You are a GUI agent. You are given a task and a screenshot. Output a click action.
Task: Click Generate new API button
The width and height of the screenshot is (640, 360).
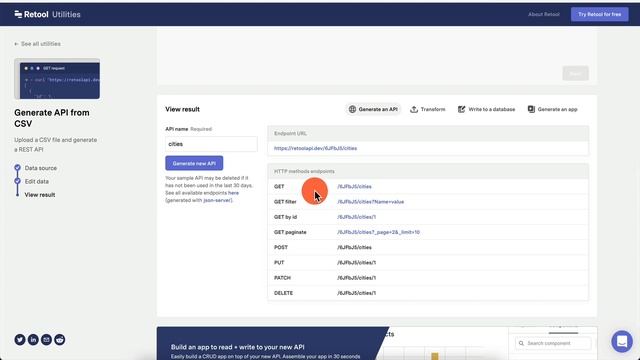click(194, 163)
